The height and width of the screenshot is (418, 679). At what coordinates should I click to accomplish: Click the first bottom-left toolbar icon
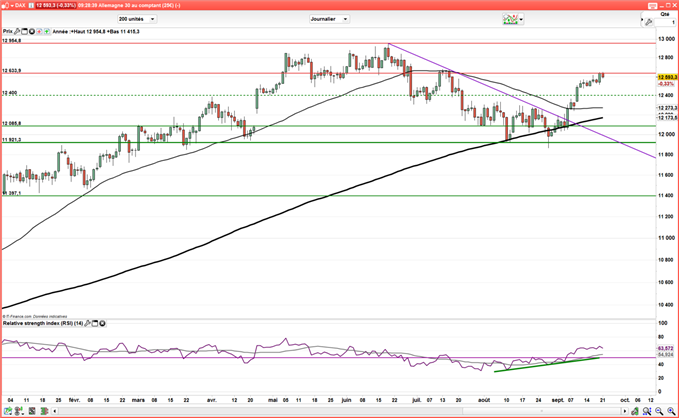8,411
